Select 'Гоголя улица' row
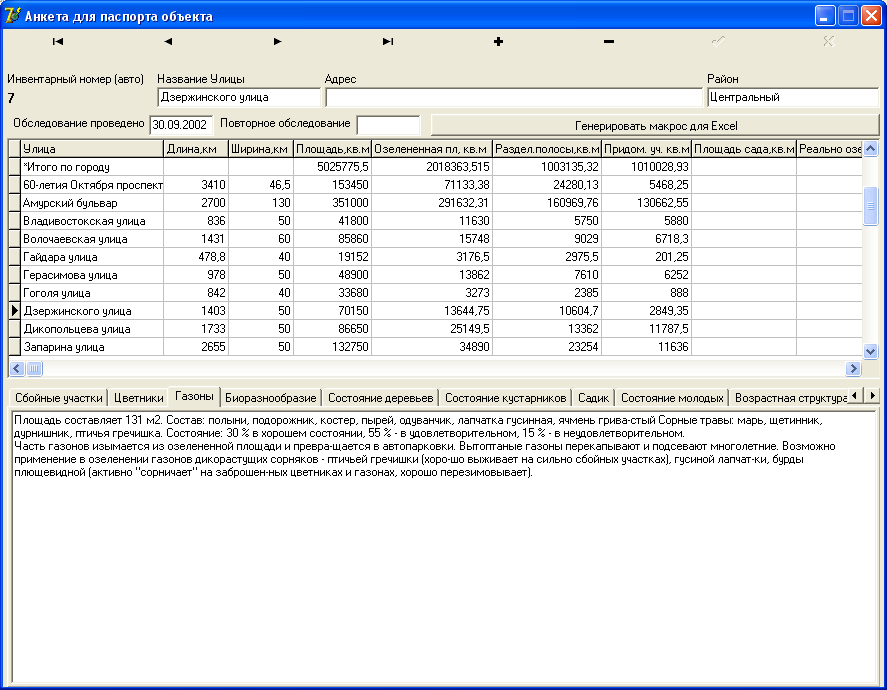 [436, 293]
